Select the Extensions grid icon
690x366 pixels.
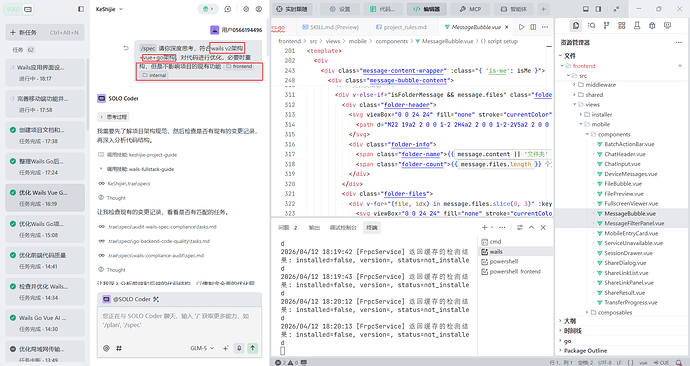coord(622,26)
